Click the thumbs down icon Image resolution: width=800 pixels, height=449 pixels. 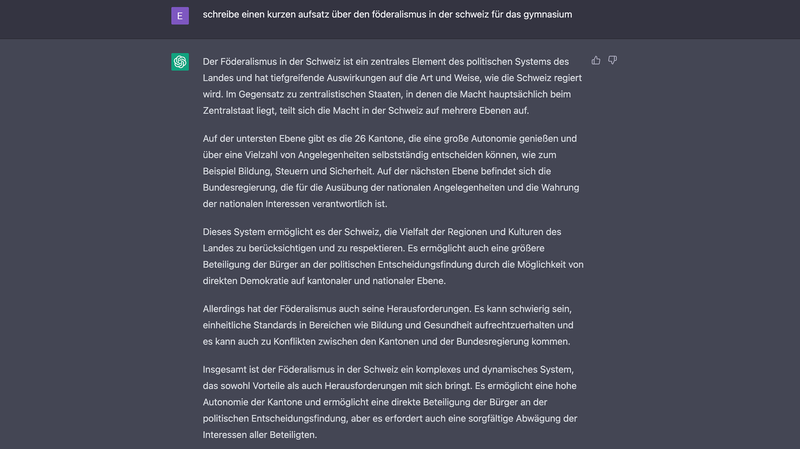coord(612,60)
